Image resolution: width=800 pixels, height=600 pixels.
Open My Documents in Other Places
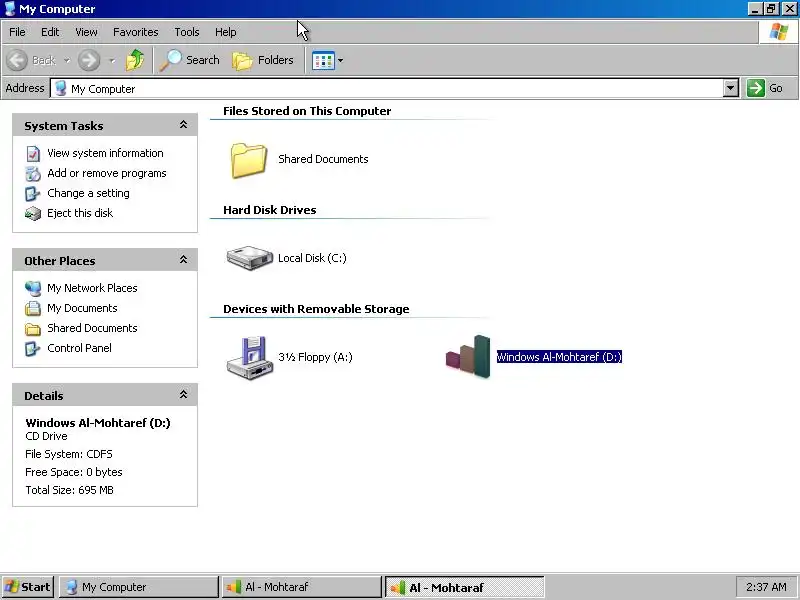82,308
